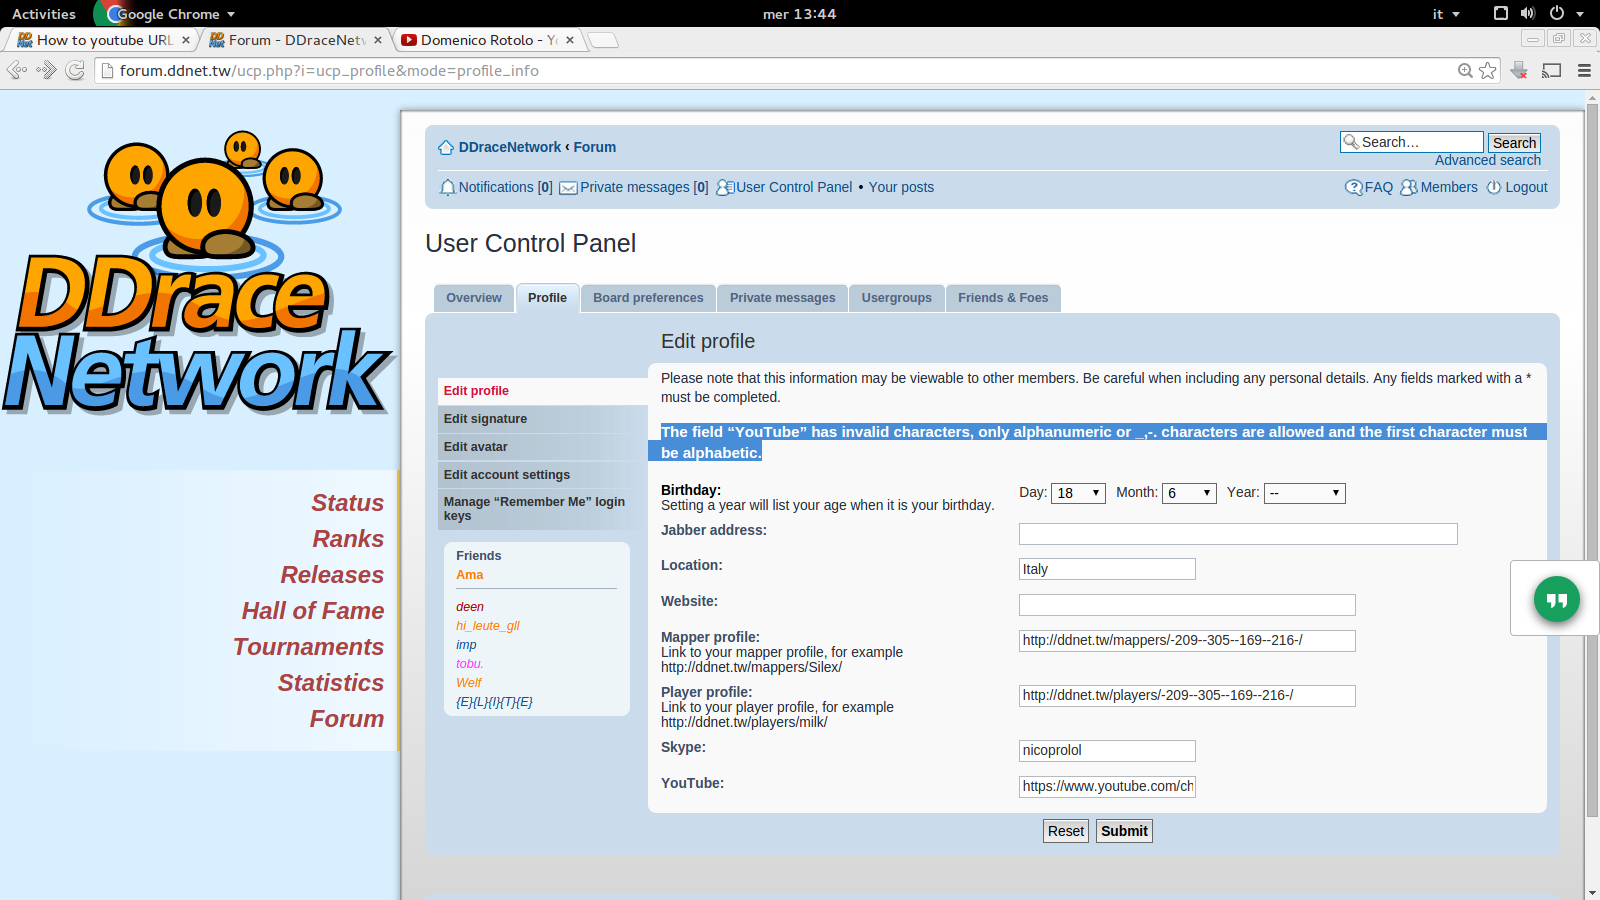The image size is (1600, 900).
Task: Open the system volume icon
Action: coord(1527,14)
